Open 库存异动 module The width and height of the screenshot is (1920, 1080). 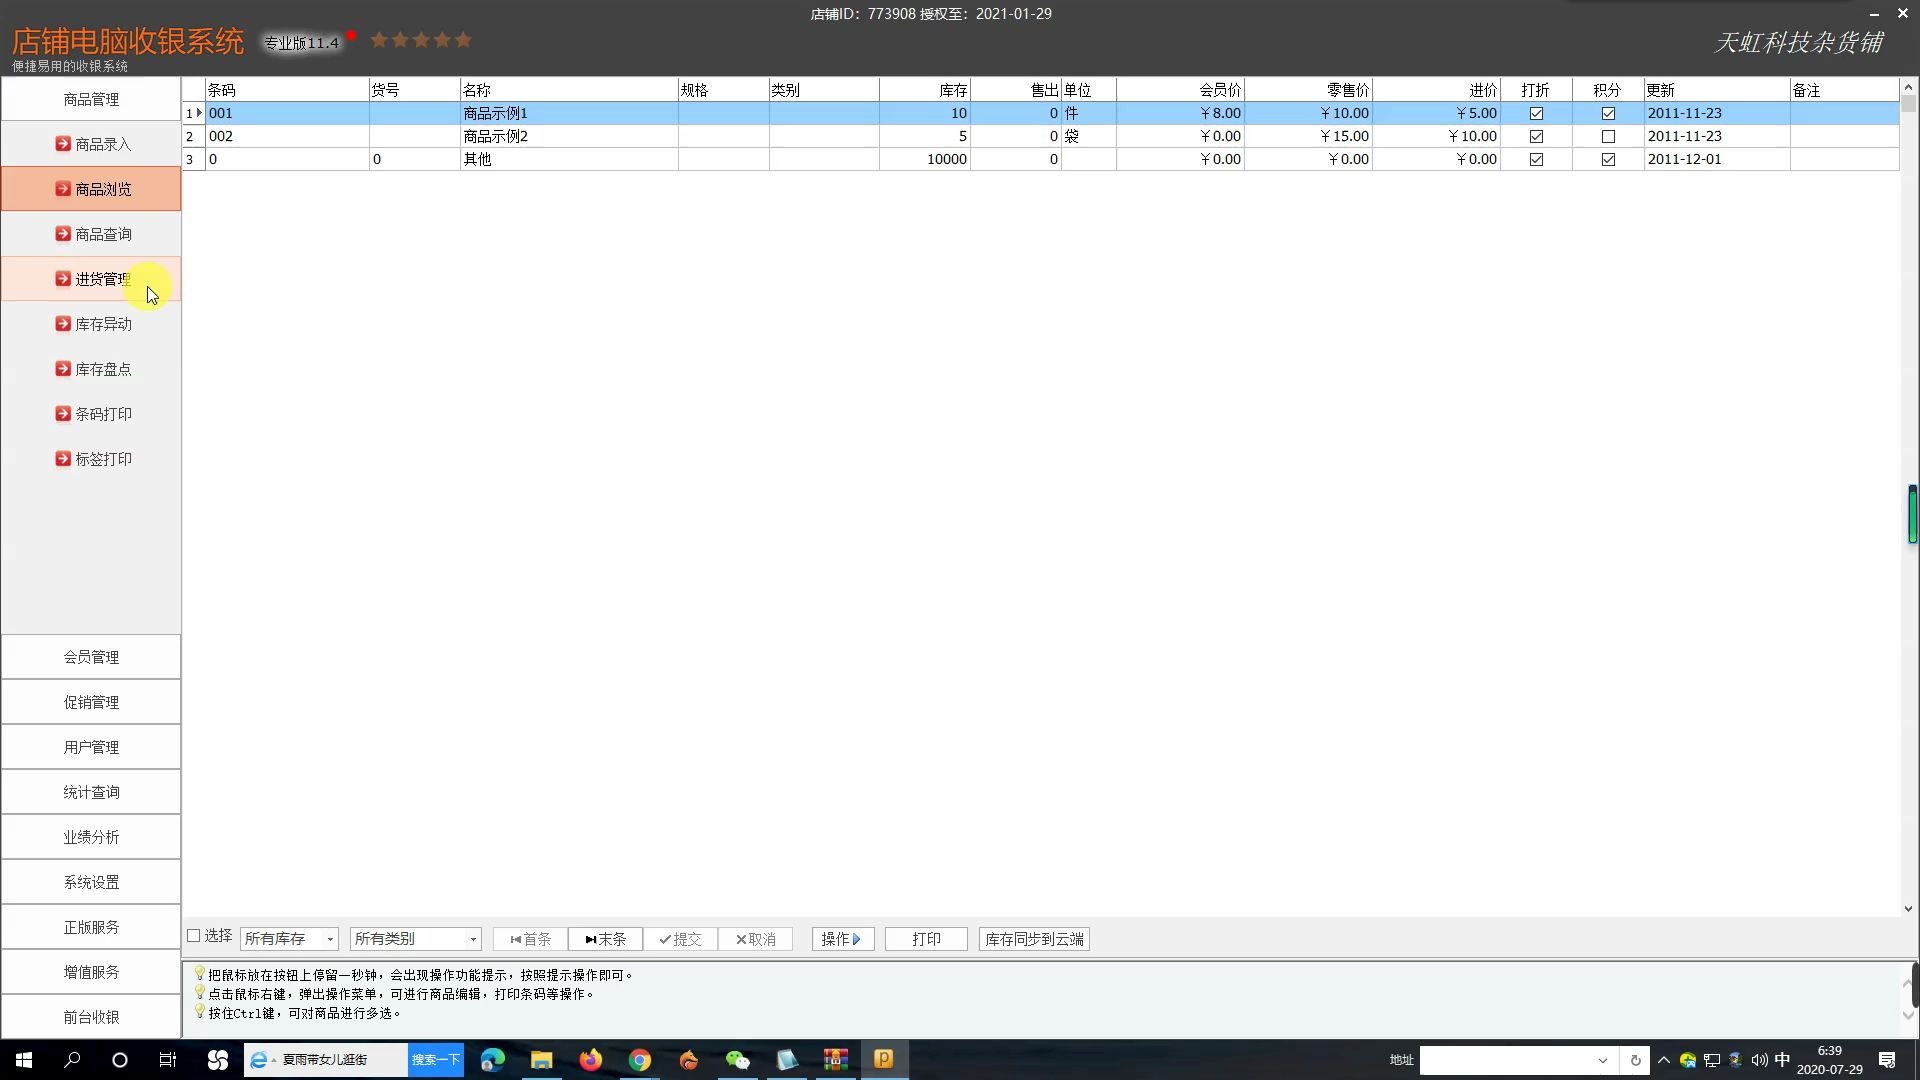103,323
